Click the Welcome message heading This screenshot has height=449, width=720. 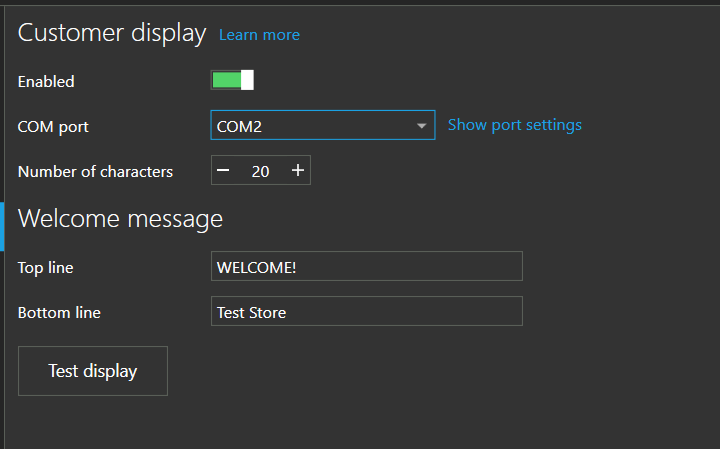[x=120, y=218]
